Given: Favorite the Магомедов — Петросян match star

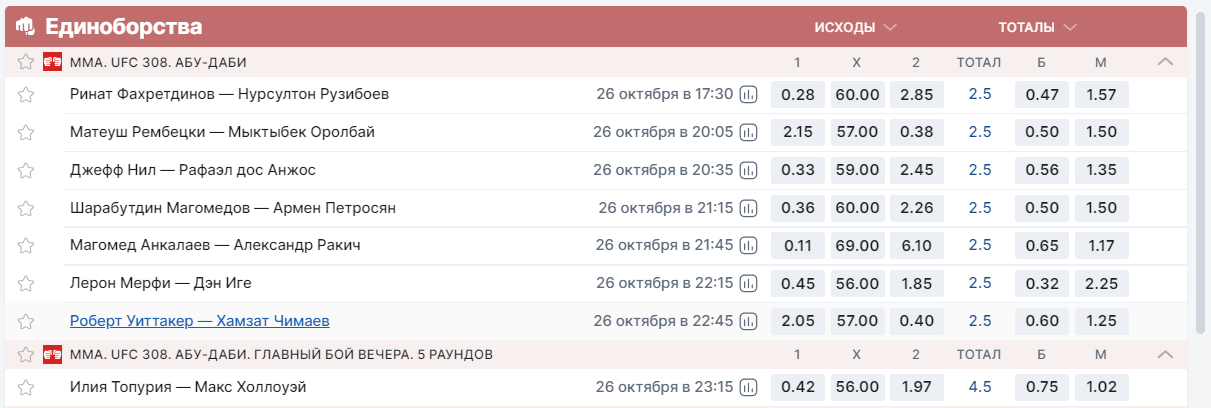Looking at the screenshot, I should (x=26, y=208).
